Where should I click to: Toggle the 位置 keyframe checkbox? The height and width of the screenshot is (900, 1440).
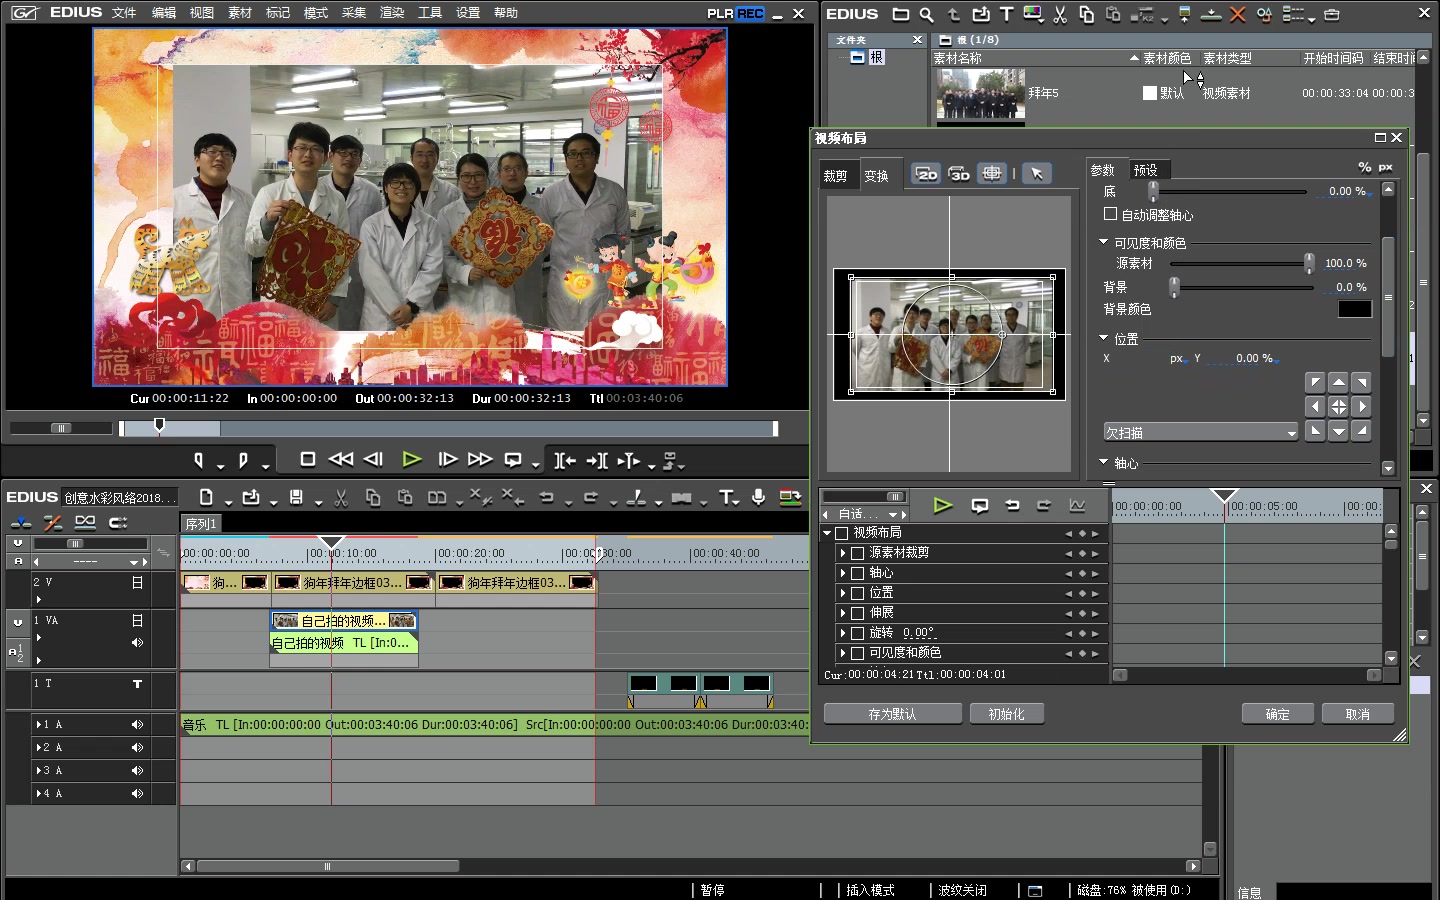[x=857, y=593]
